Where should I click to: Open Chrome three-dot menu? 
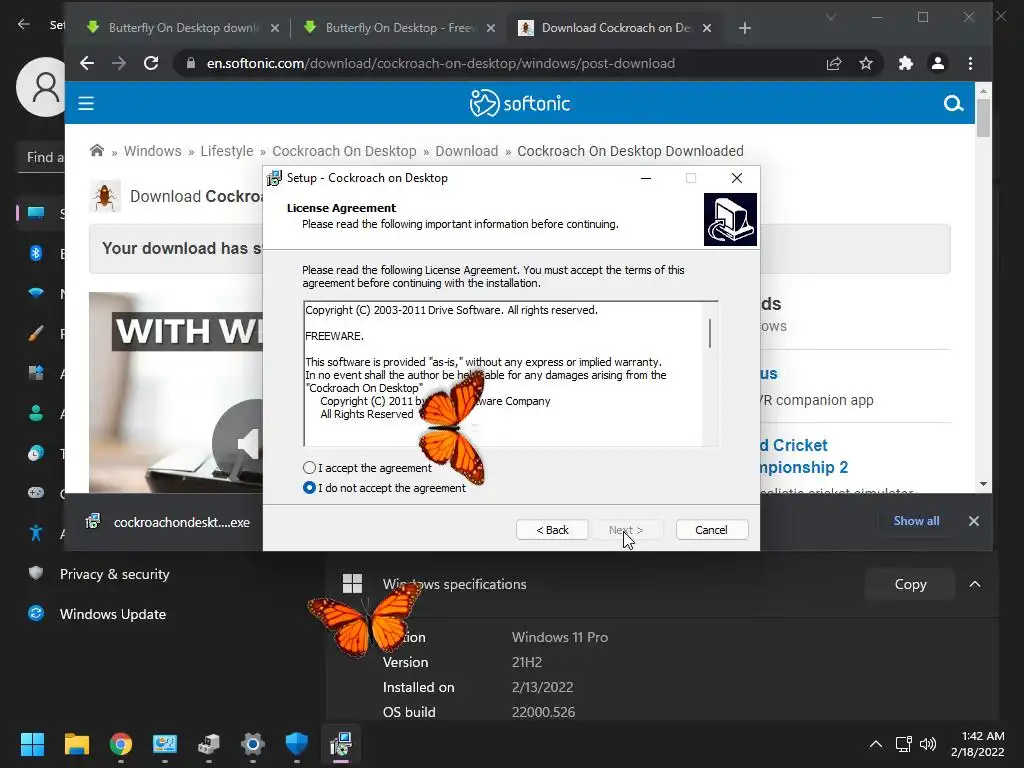pyautogui.click(x=970, y=63)
